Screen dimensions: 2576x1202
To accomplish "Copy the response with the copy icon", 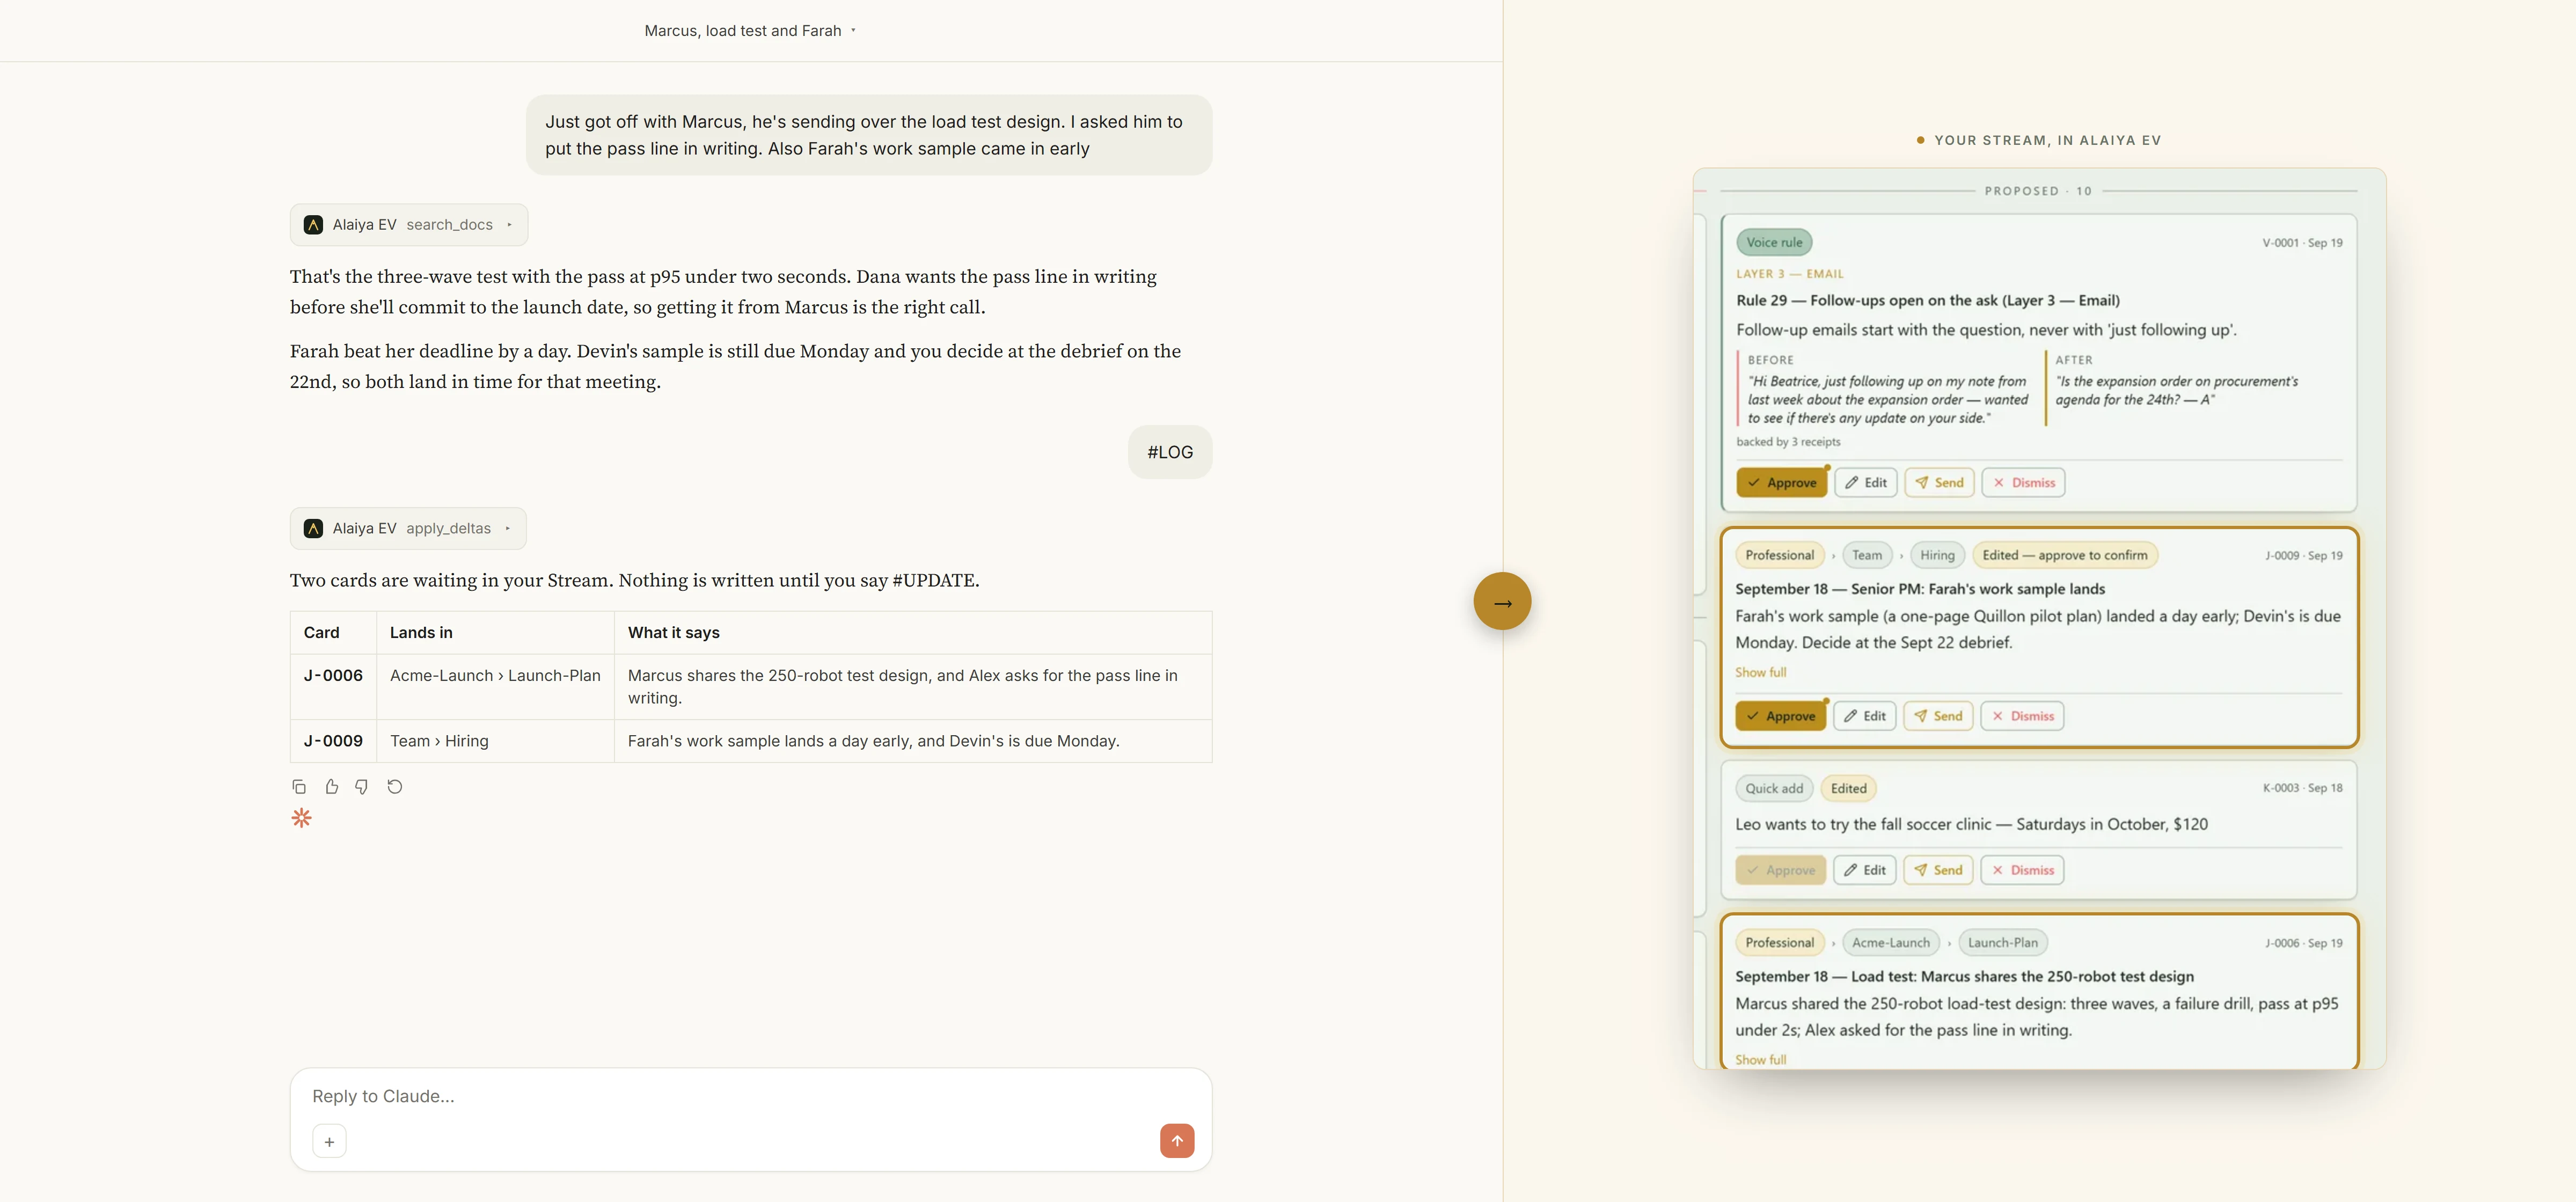I will coord(299,787).
